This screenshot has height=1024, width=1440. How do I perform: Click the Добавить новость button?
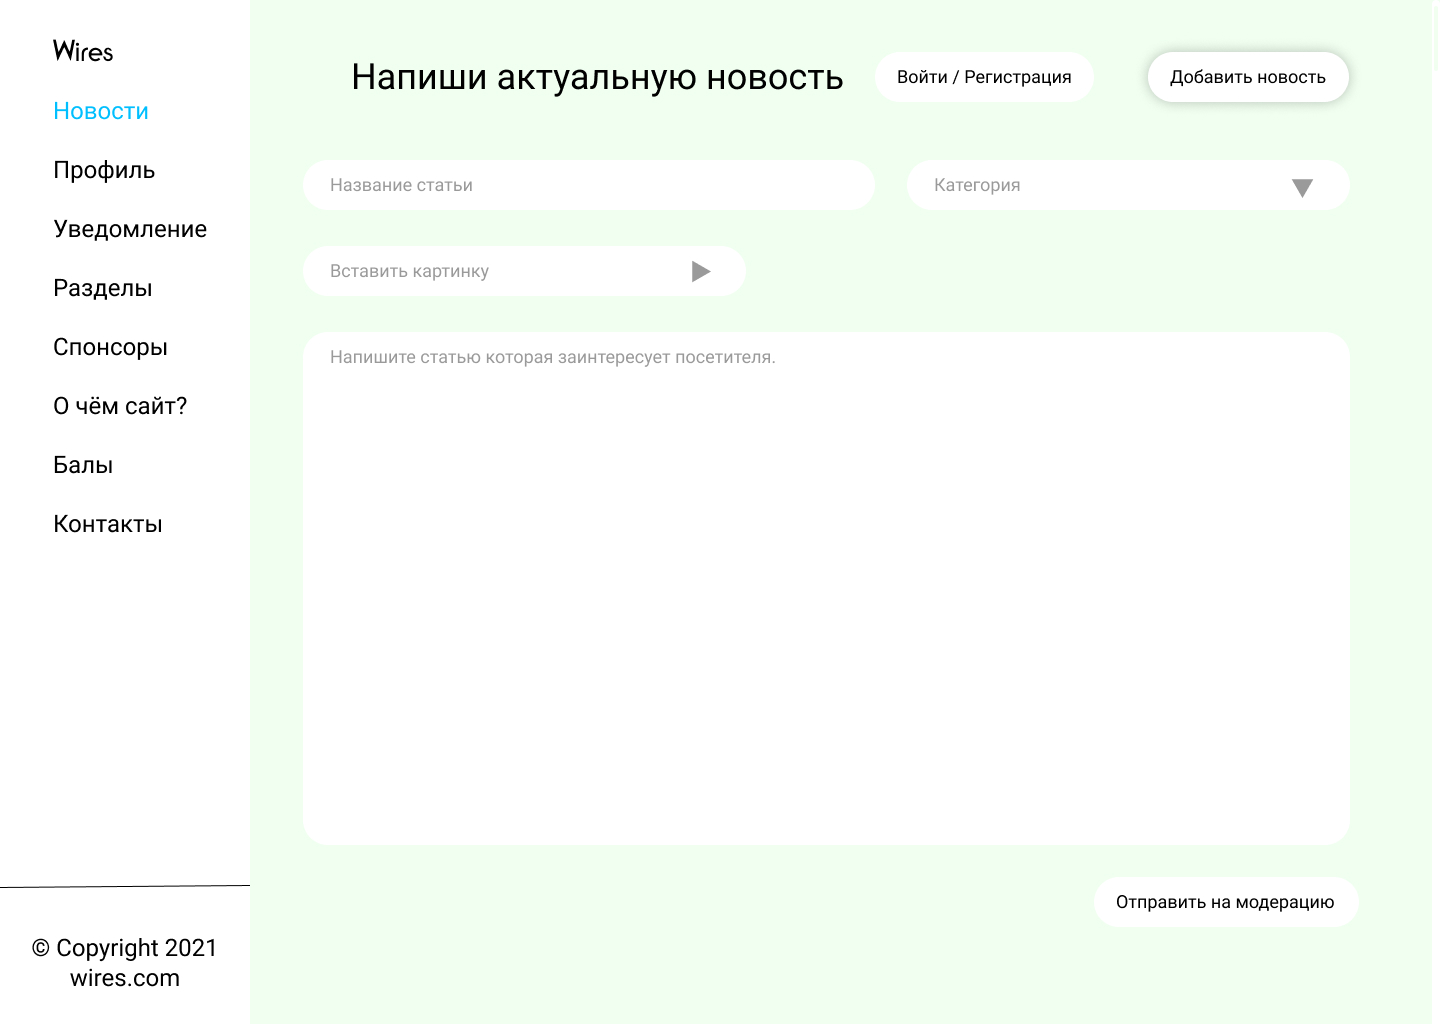click(x=1248, y=77)
